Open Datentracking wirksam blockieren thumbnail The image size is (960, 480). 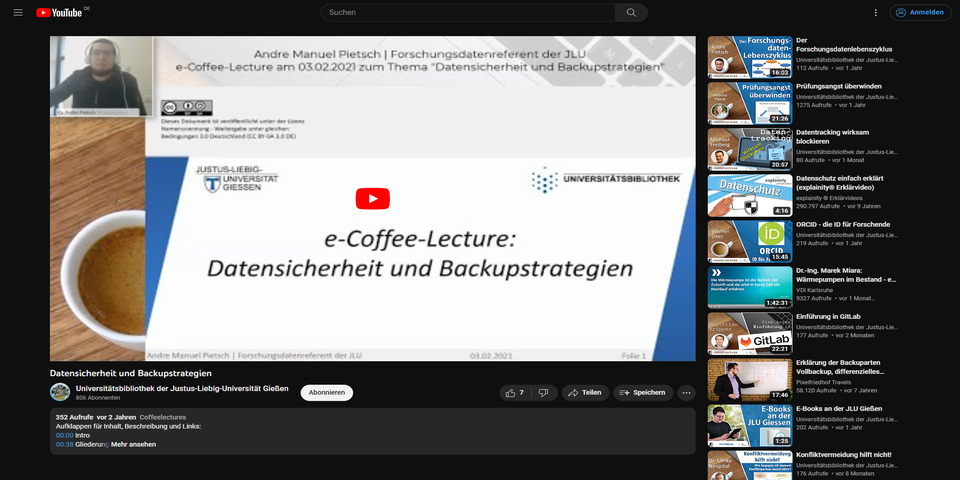point(750,149)
